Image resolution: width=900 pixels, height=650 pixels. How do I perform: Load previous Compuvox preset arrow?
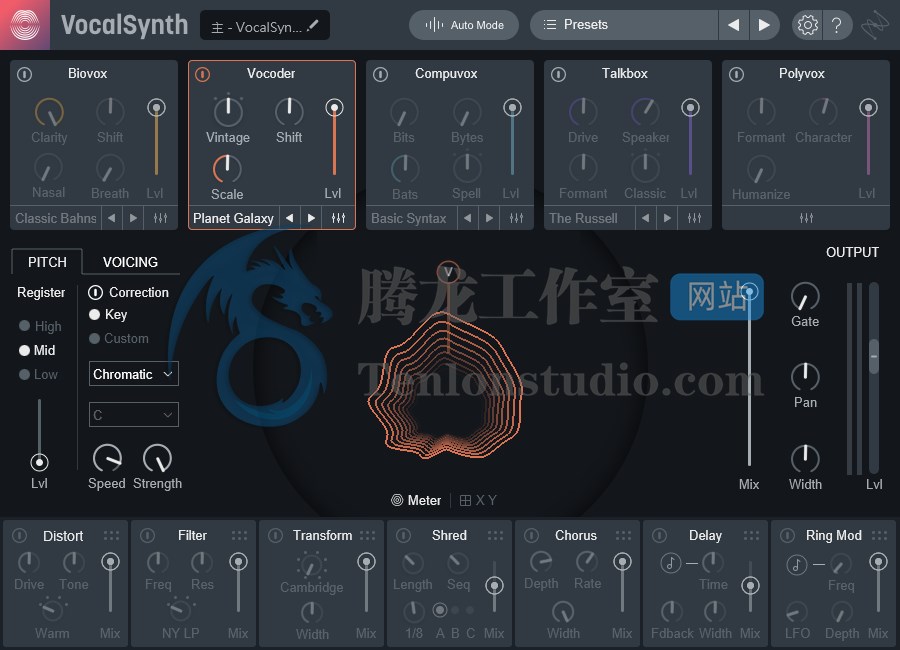[468, 218]
